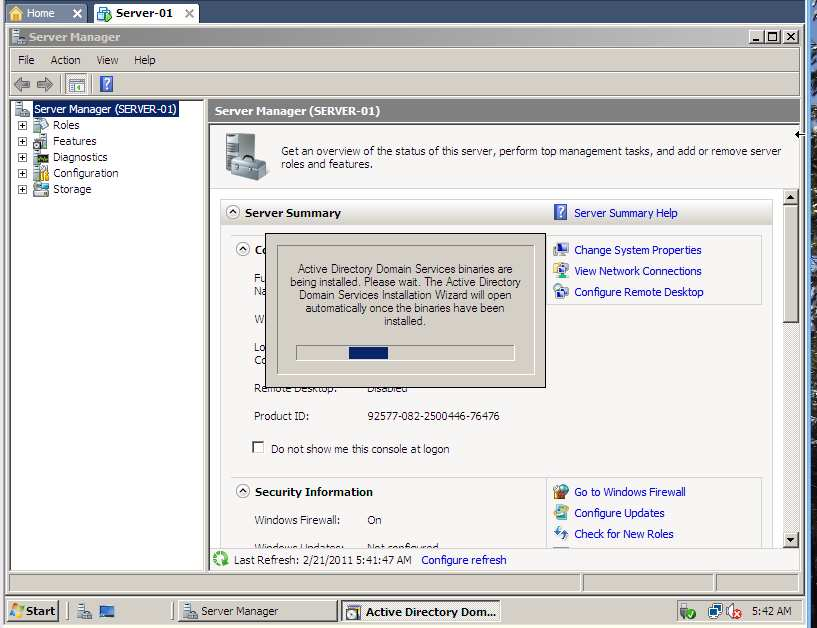Click the Forward arrow toolbar icon
The height and width of the screenshot is (628, 817).
[45, 84]
